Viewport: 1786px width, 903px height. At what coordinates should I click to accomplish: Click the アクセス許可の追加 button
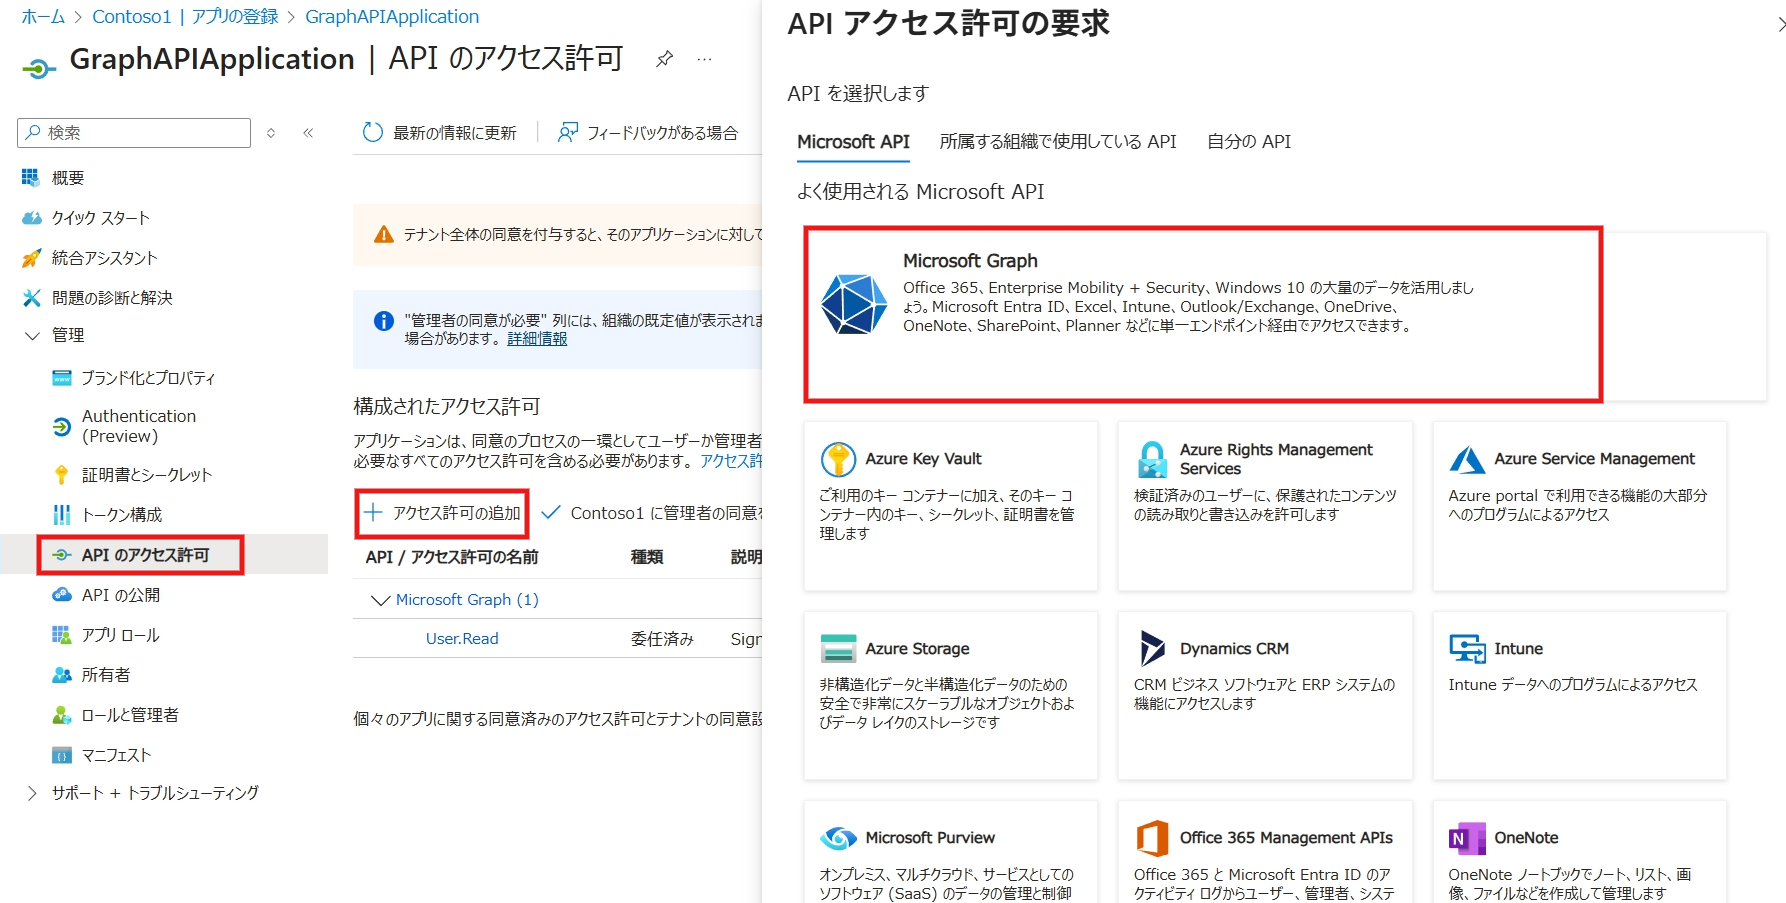[x=441, y=513]
